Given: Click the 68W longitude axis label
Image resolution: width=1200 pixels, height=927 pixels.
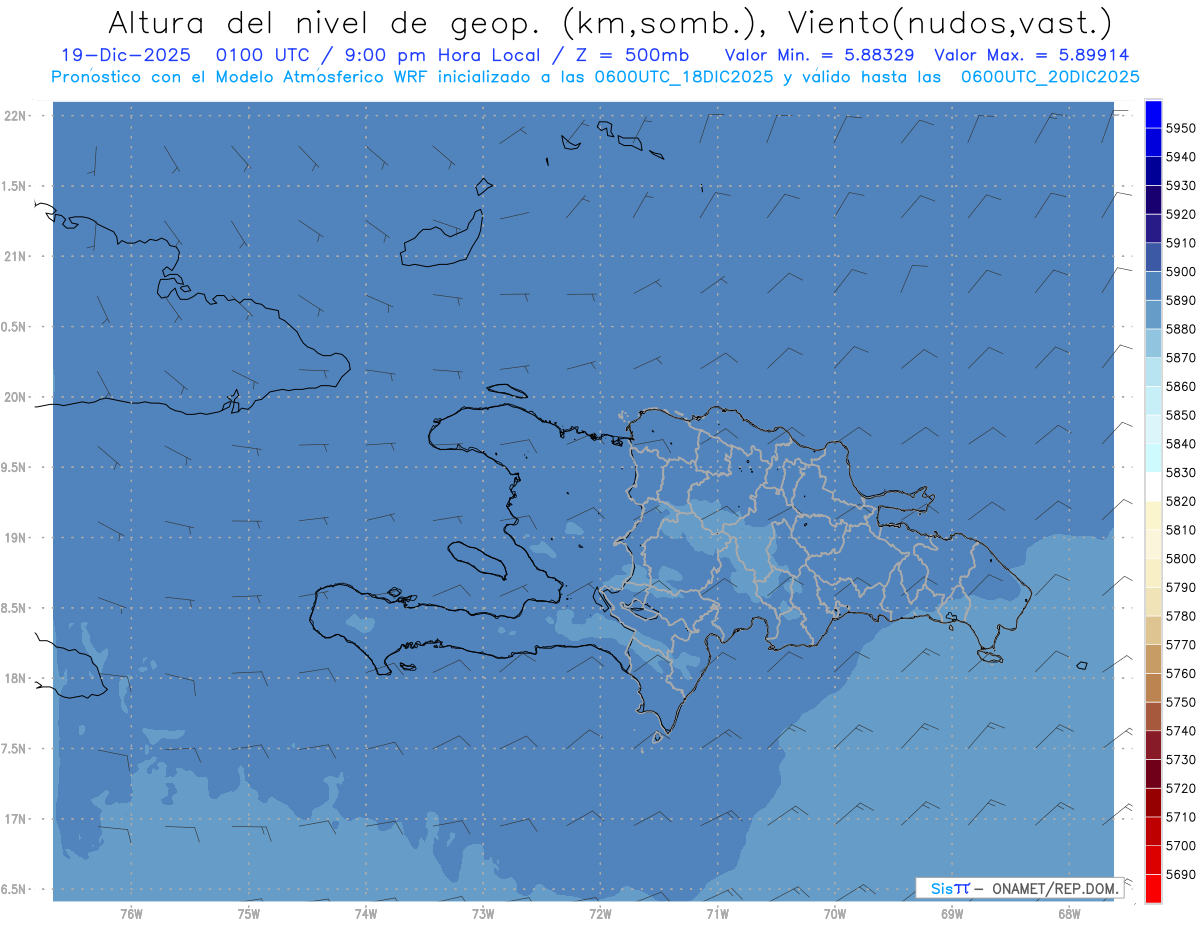Looking at the screenshot, I should (1068, 913).
